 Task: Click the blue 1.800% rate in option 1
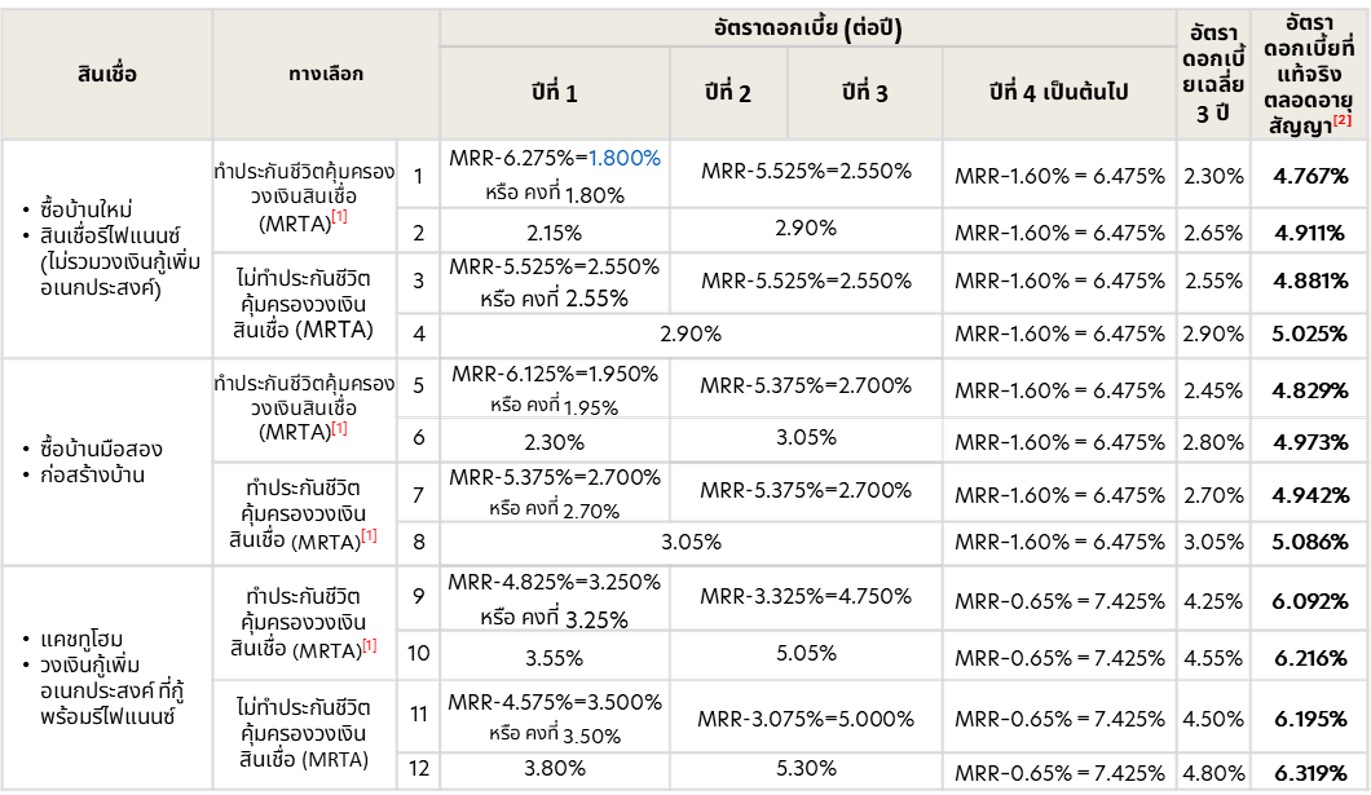point(623,157)
